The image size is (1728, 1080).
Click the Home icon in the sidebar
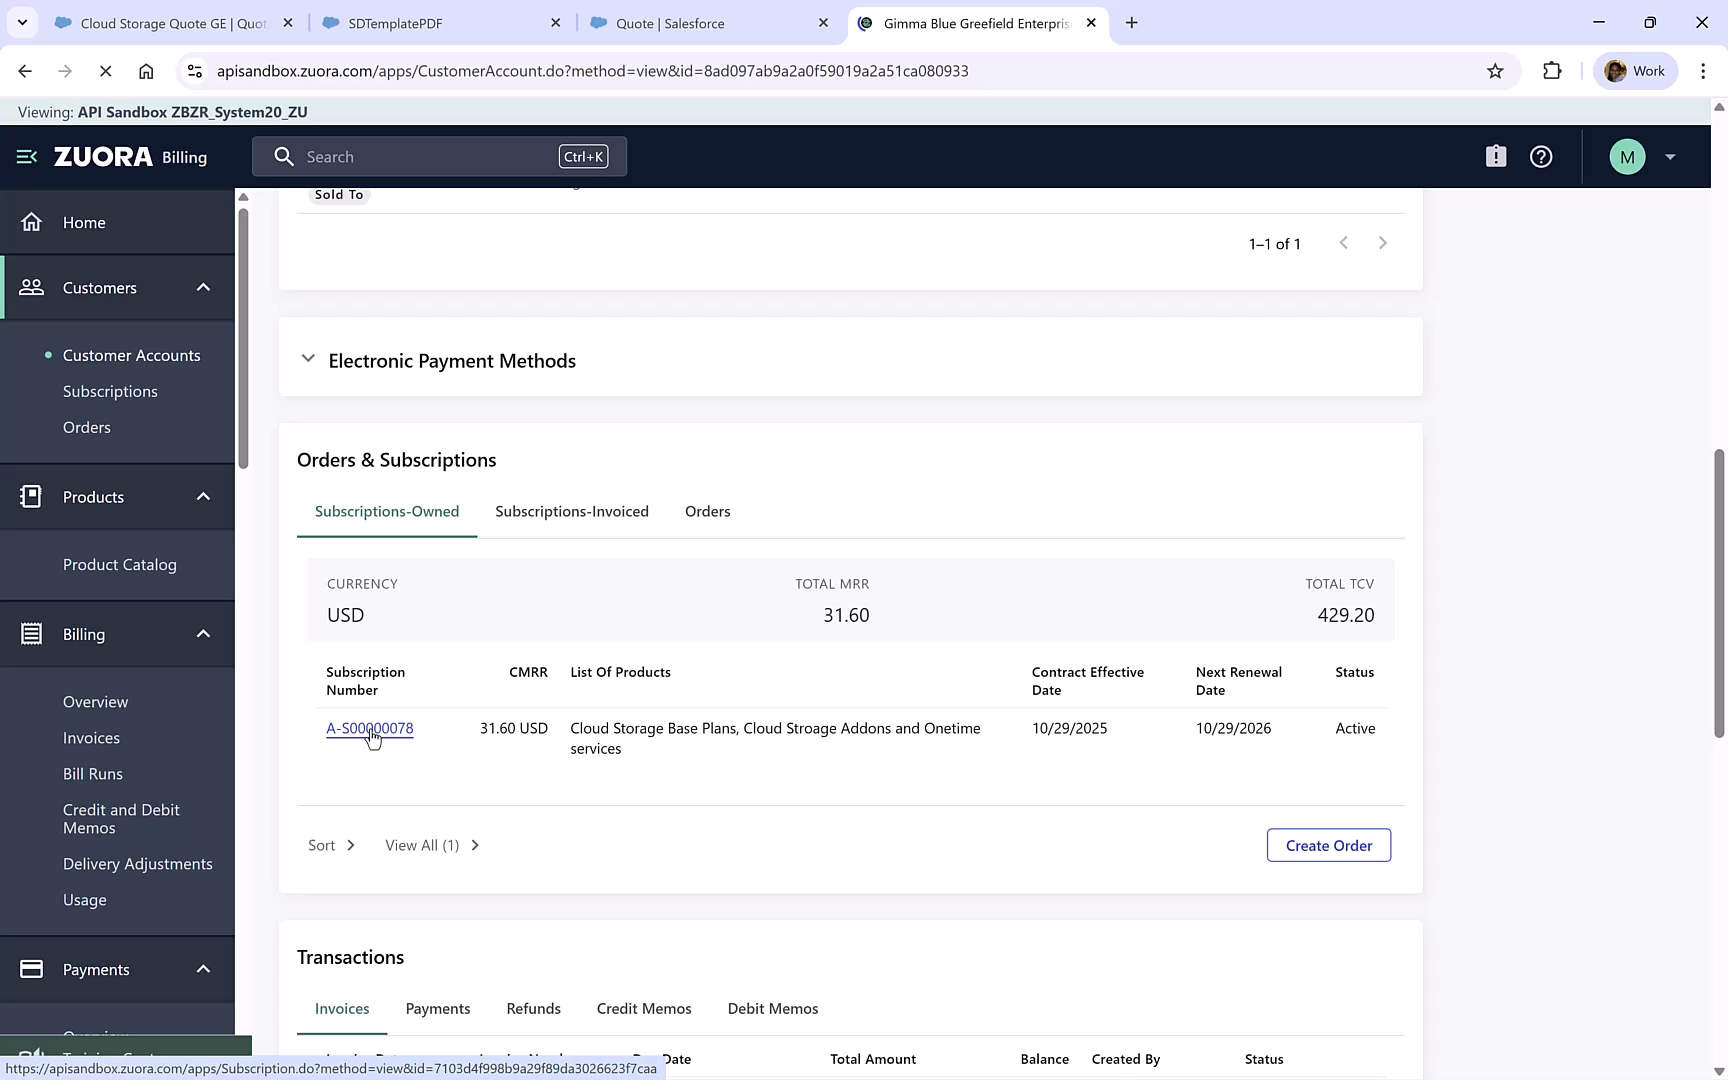(31, 222)
